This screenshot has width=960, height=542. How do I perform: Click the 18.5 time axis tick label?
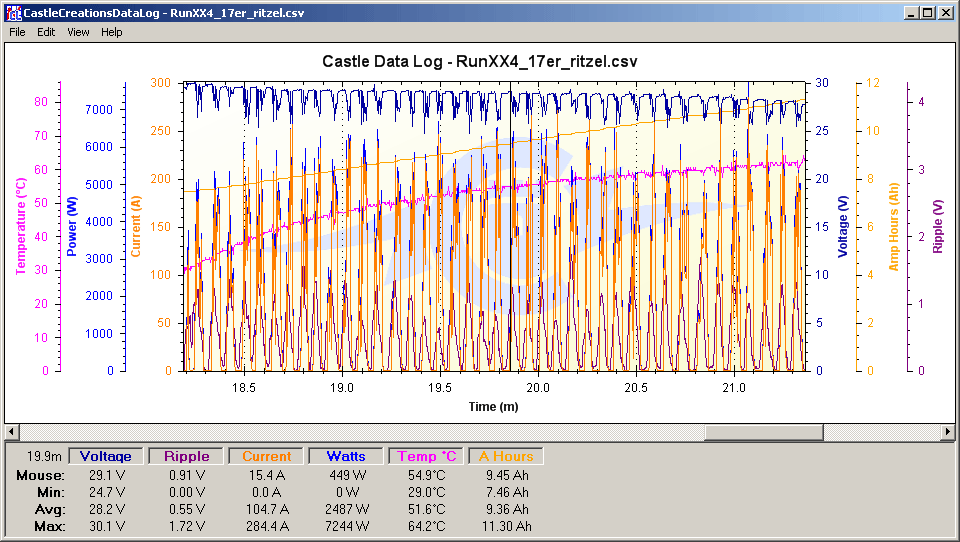point(244,388)
